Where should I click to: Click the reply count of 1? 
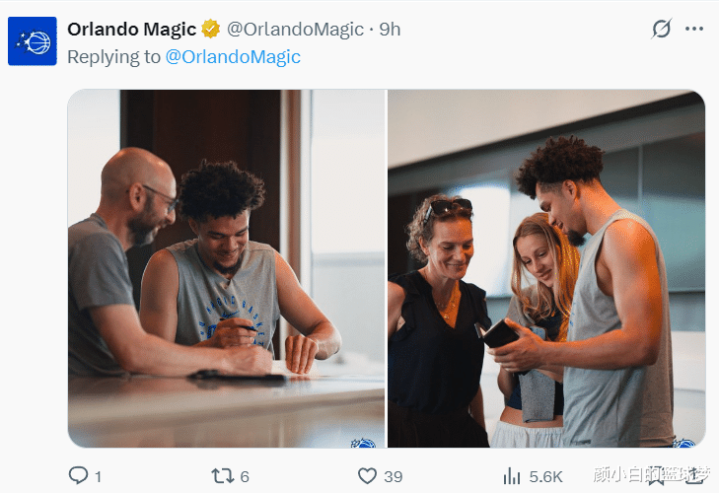pos(98,477)
